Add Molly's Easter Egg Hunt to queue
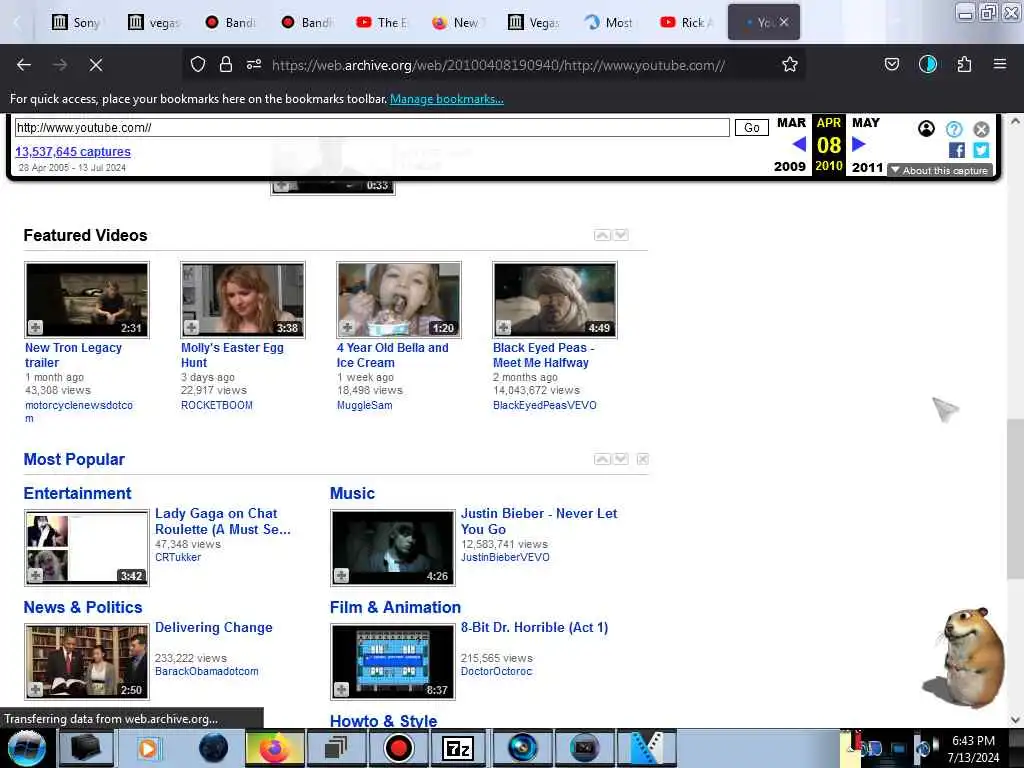Image resolution: width=1024 pixels, height=768 pixels. pyautogui.click(x=191, y=327)
